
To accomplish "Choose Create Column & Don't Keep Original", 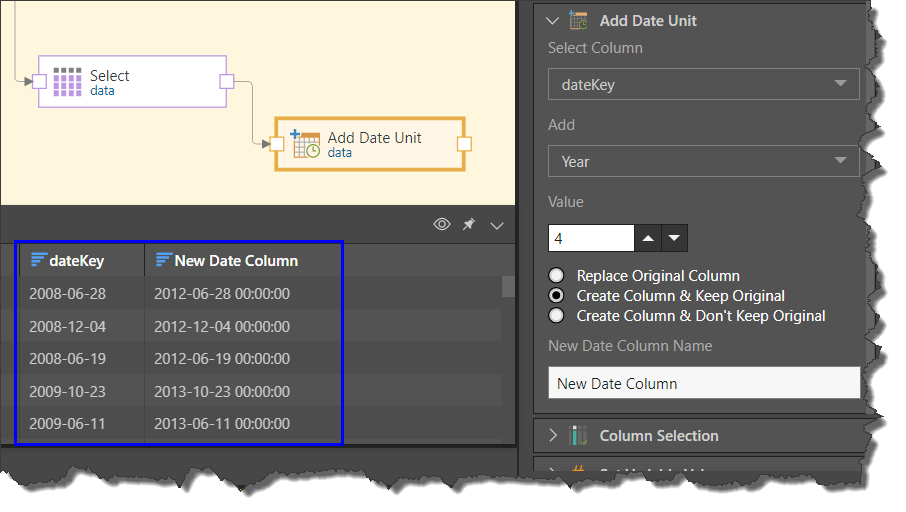I will pyautogui.click(x=556, y=316).
